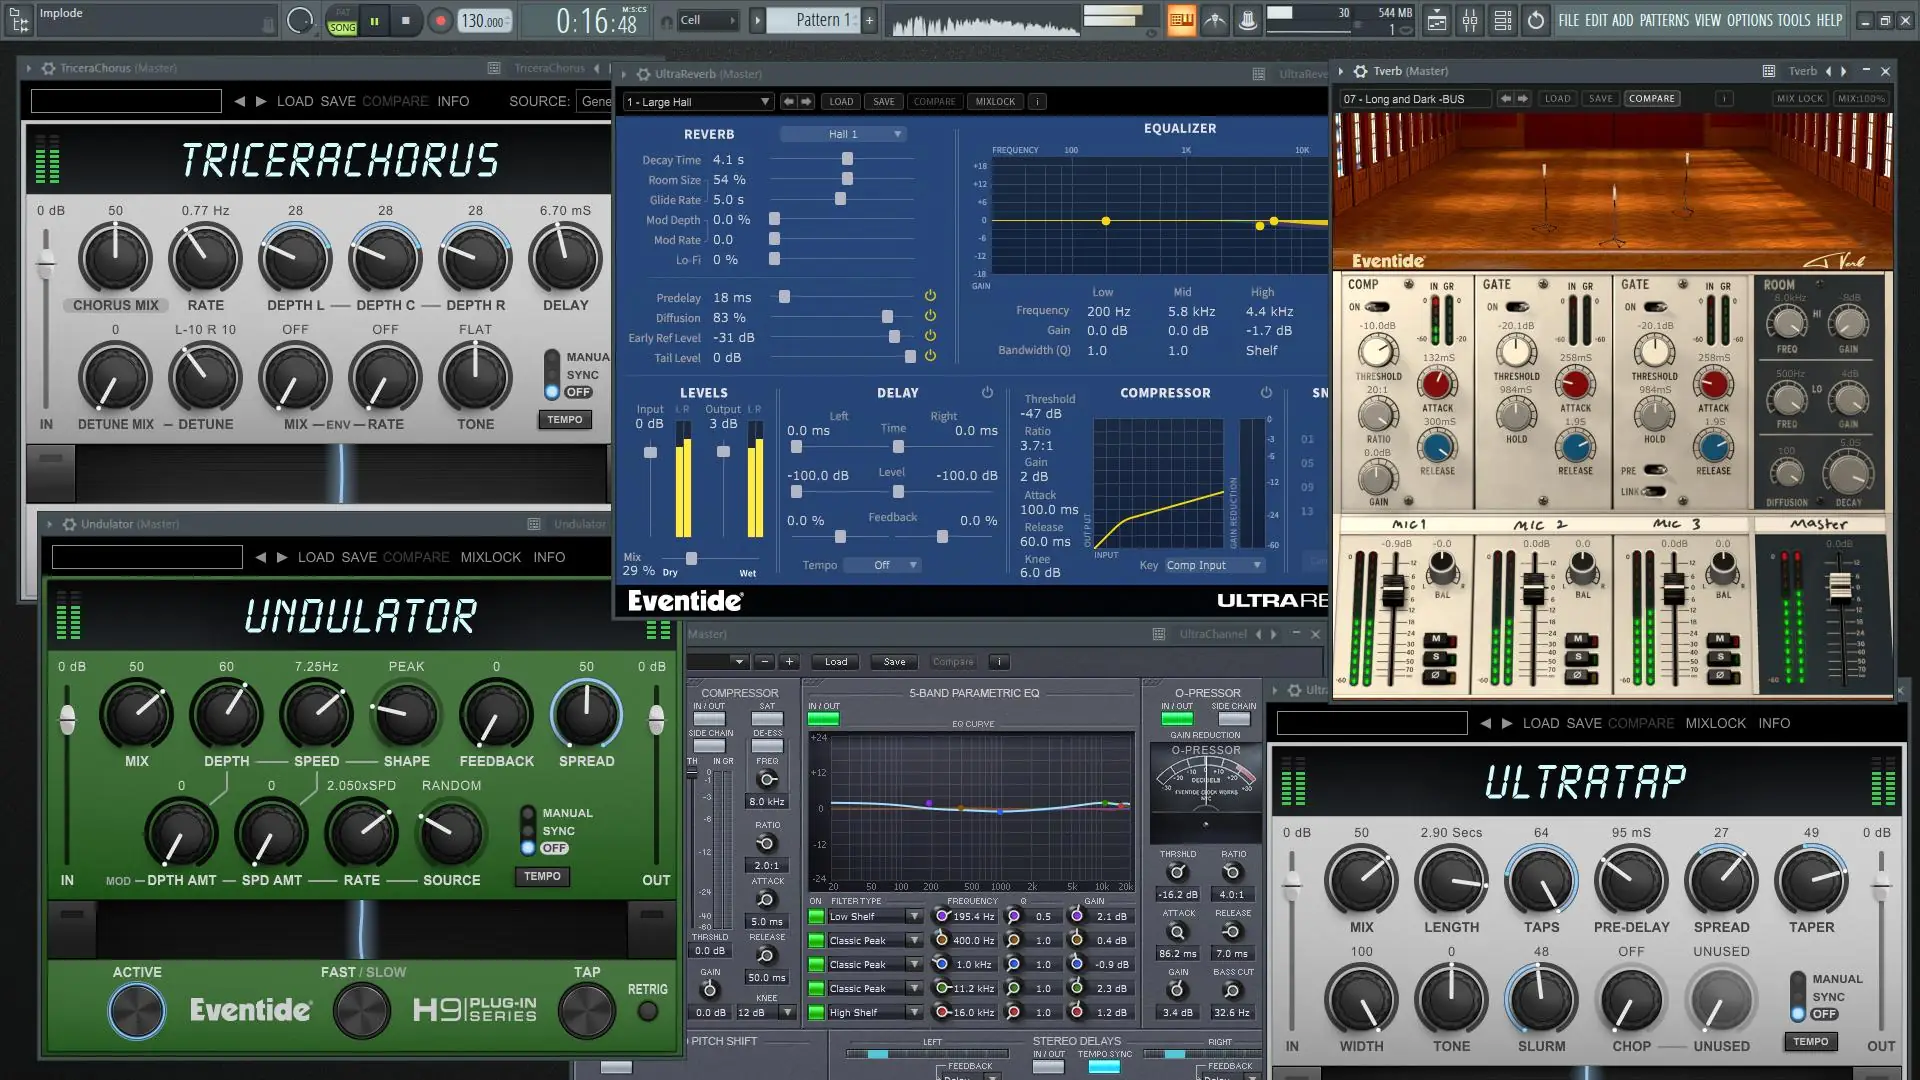
Task: Open the mixer from top toolbar
Action: click(1469, 20)
